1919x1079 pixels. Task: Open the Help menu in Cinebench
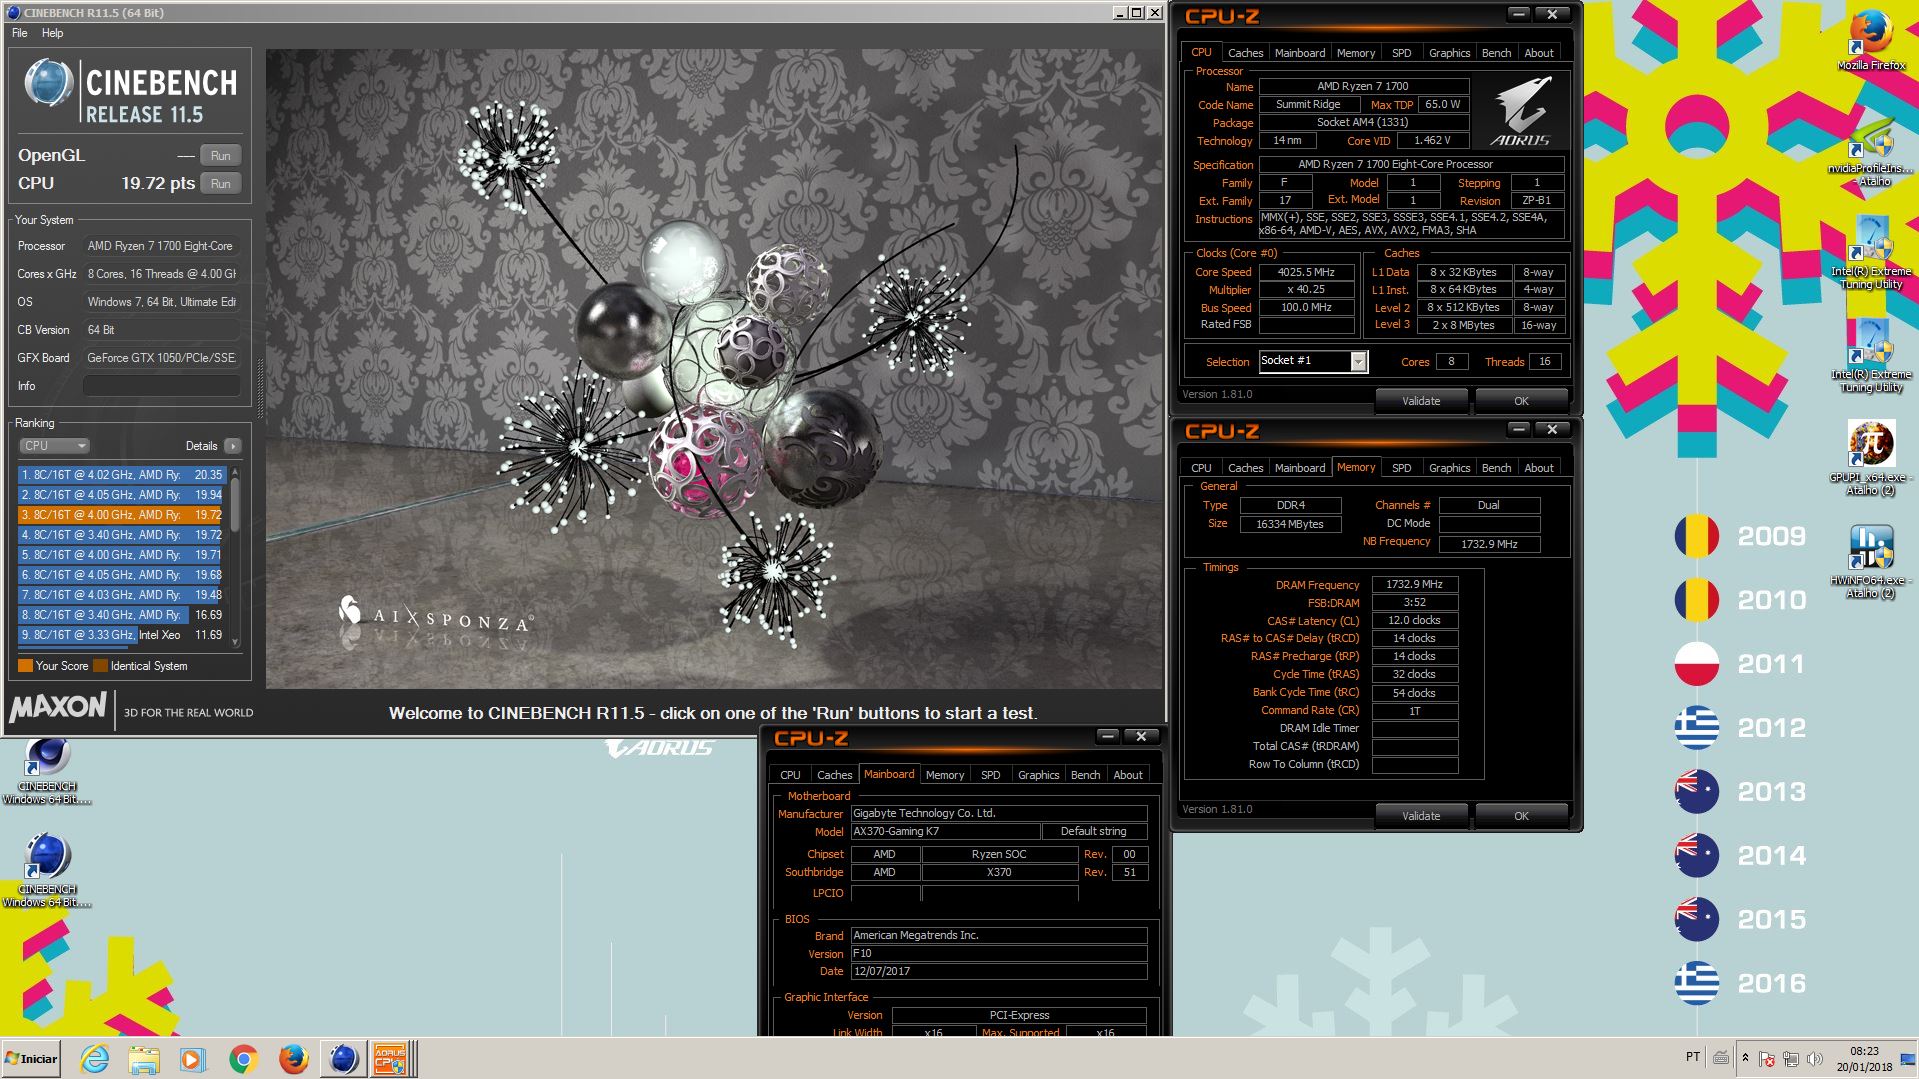pos(52,33)
